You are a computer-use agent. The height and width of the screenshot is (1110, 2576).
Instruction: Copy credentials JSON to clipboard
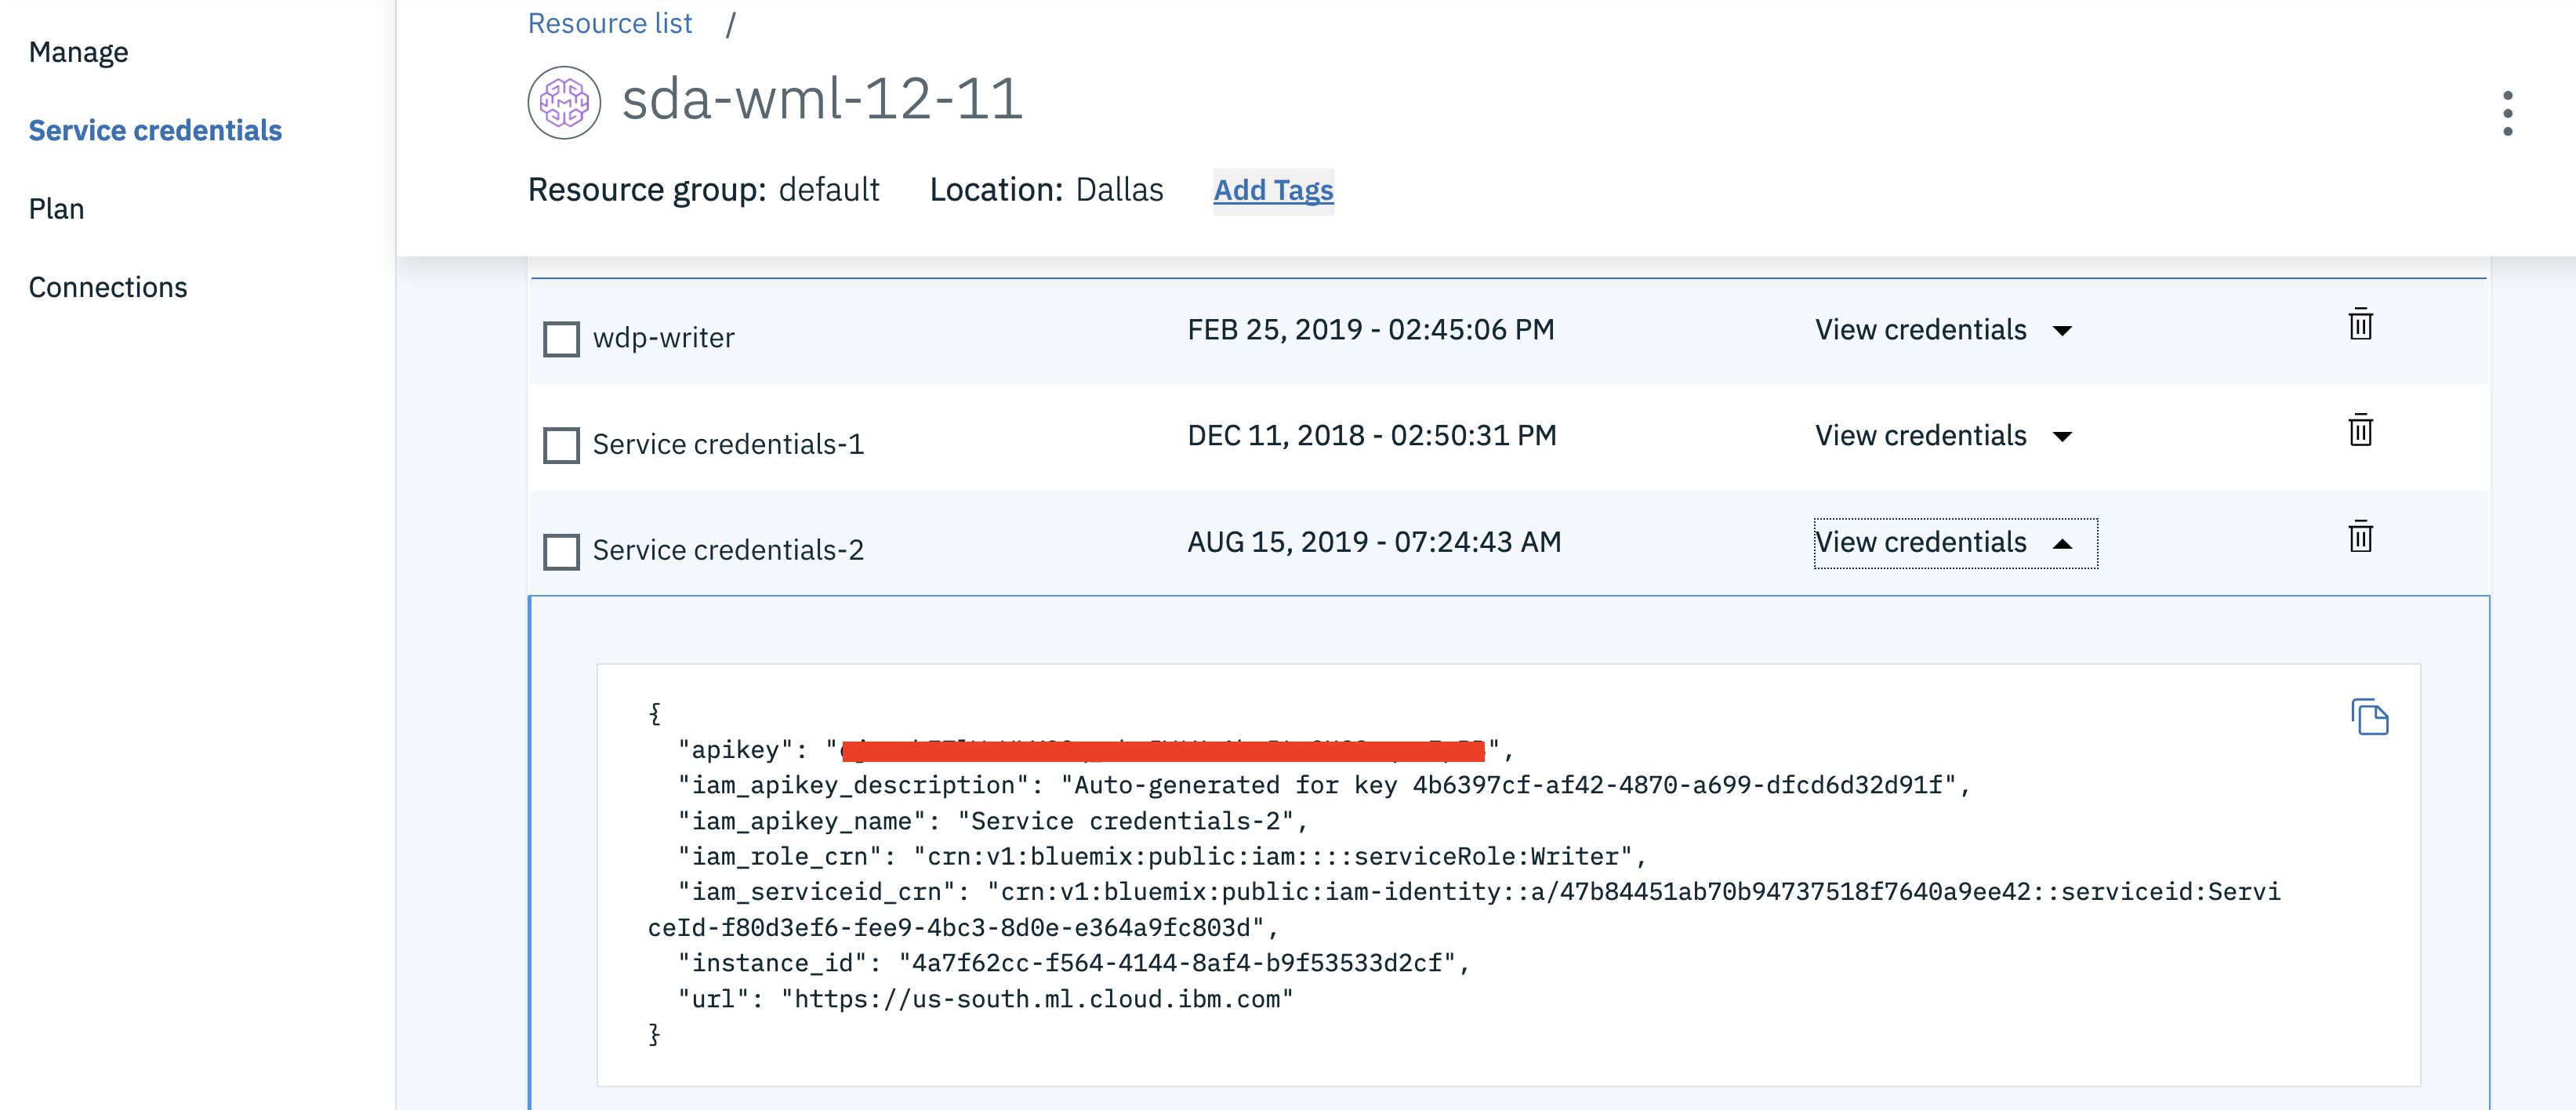2369,717
